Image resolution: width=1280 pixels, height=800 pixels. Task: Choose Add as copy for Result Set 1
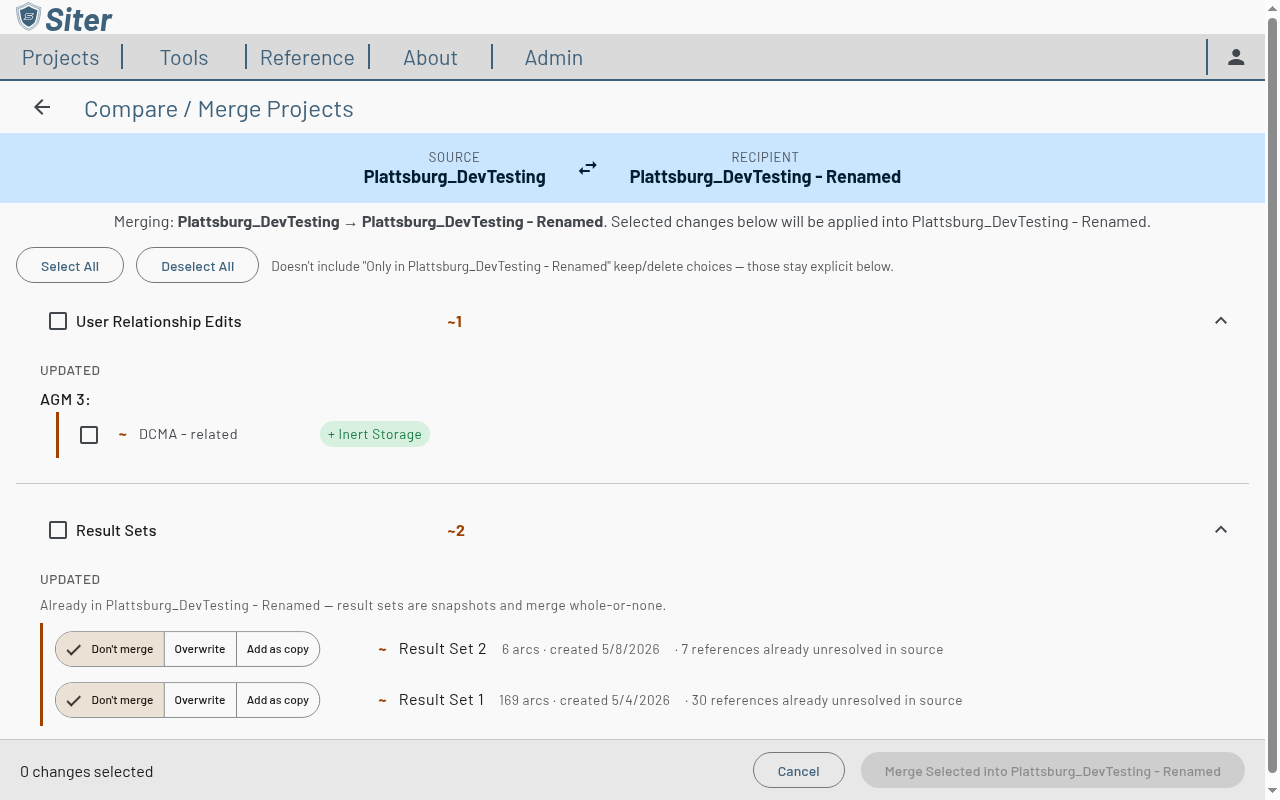[x=278, y=700]
